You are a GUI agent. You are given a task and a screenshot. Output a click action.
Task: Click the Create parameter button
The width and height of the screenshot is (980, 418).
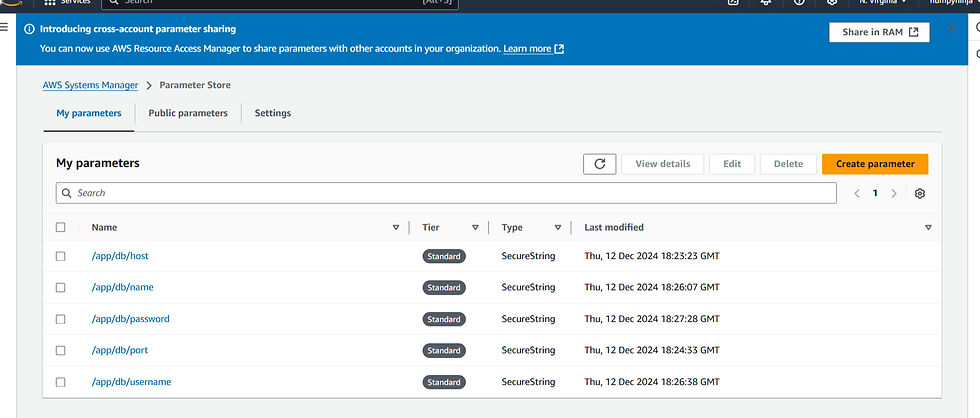click(875, 164)
